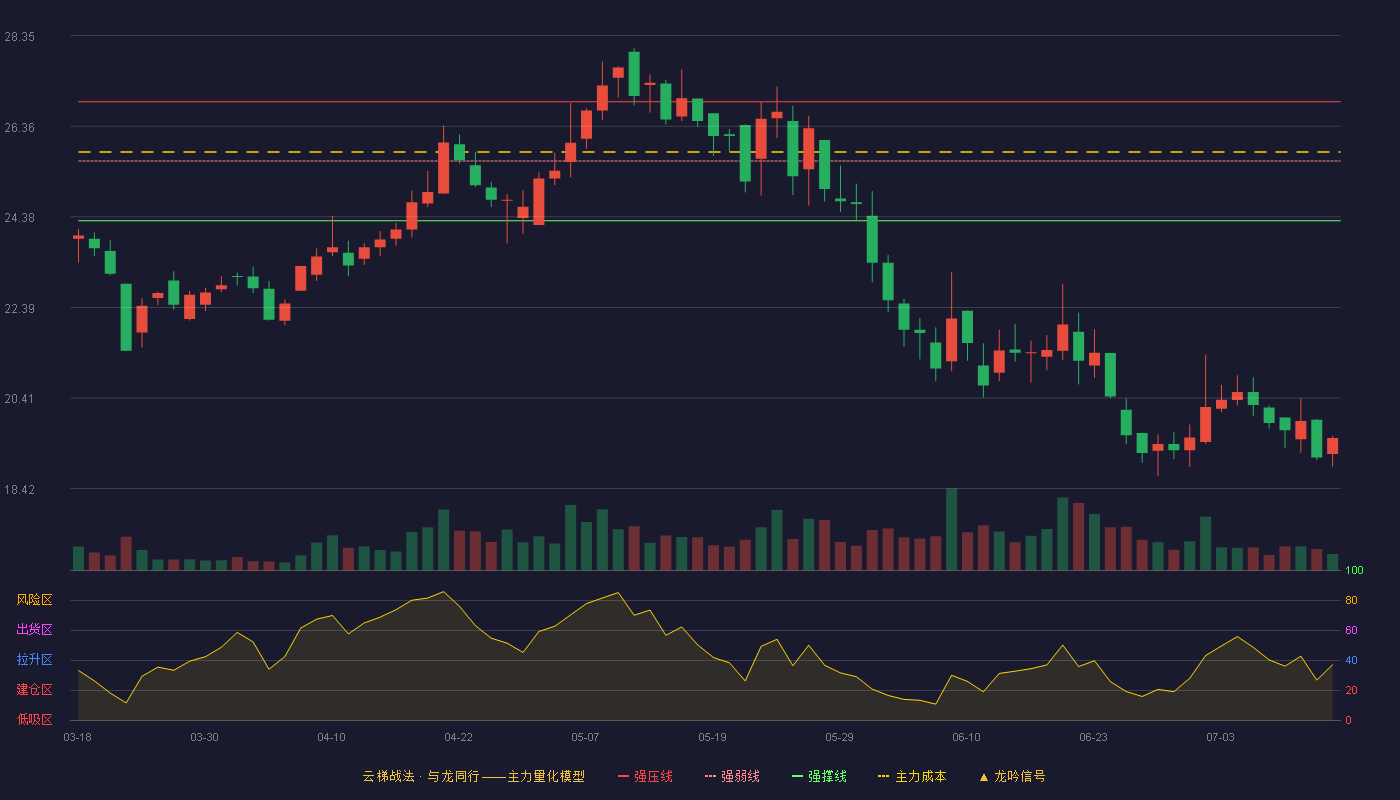Toggle the 龙吟信号 legend entry

pyautogui.click(x=1012, y=776)
